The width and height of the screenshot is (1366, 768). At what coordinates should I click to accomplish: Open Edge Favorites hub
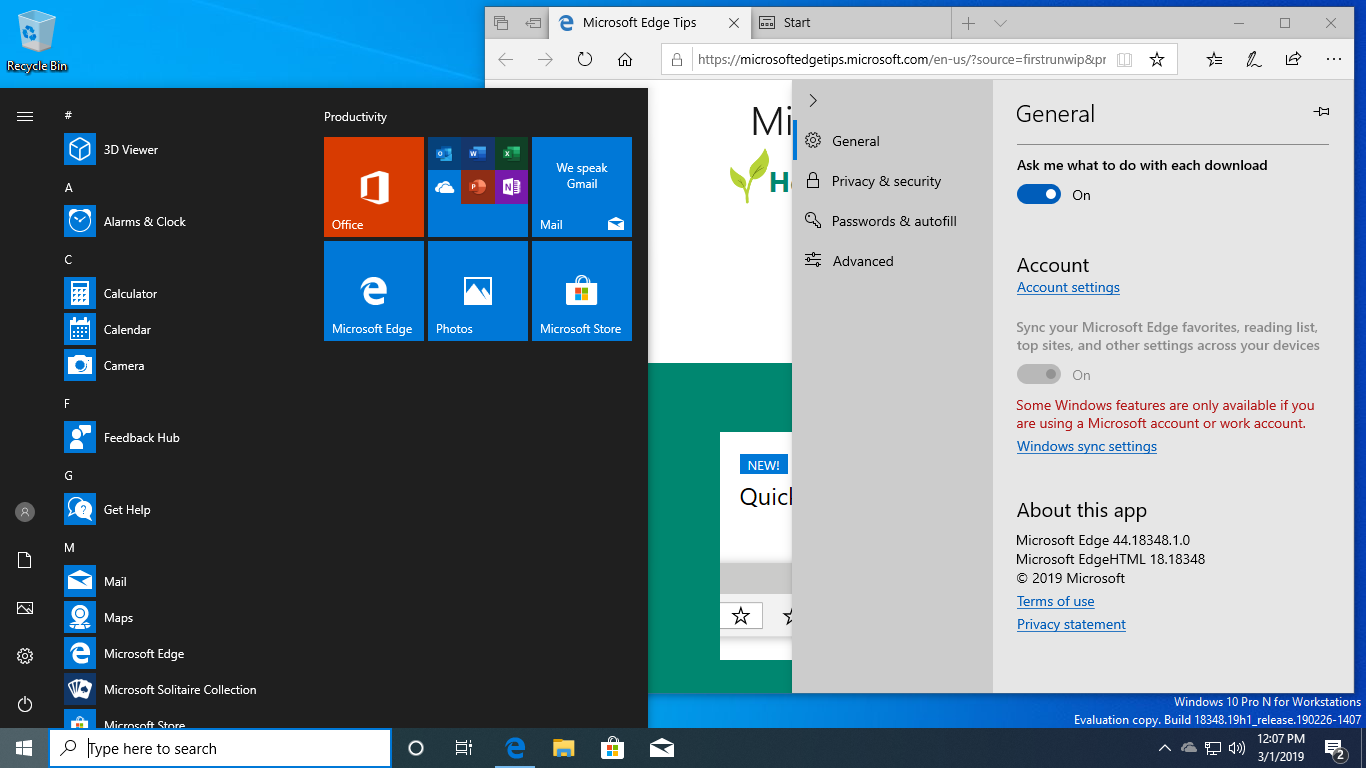[x=1214, y=60]
